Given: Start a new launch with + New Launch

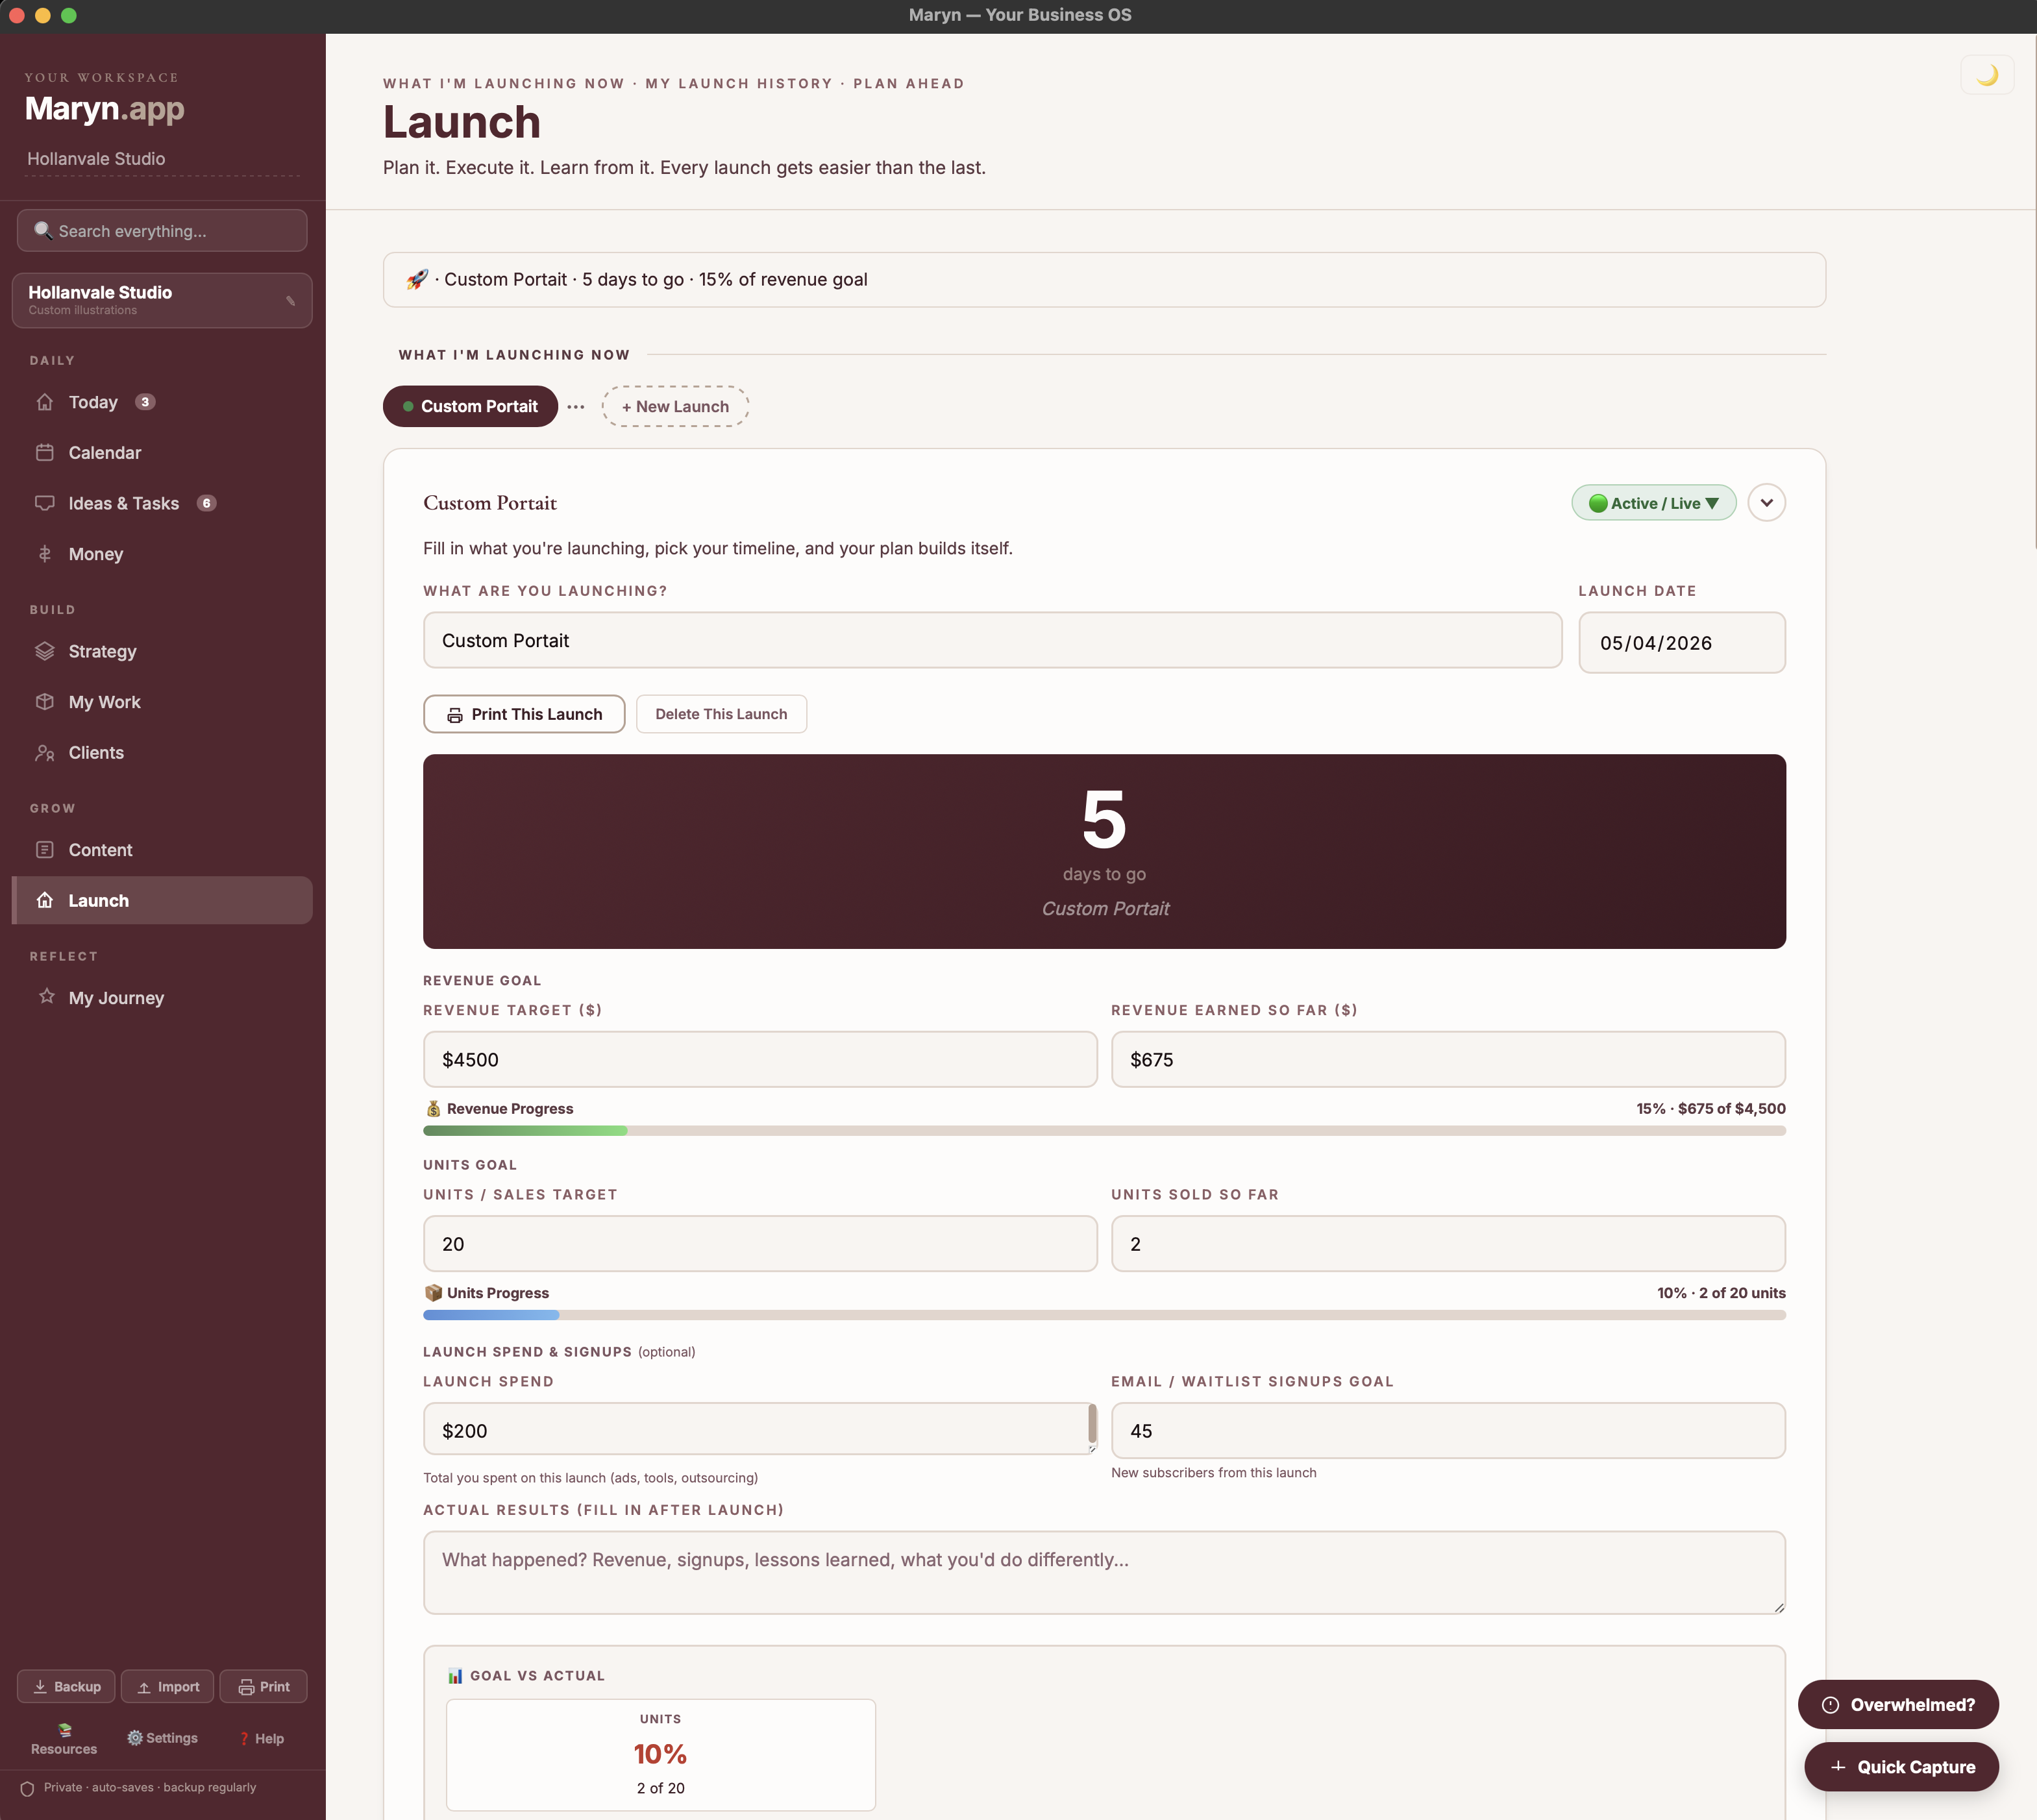Looking at the screenshot, I should click(675, 406).
